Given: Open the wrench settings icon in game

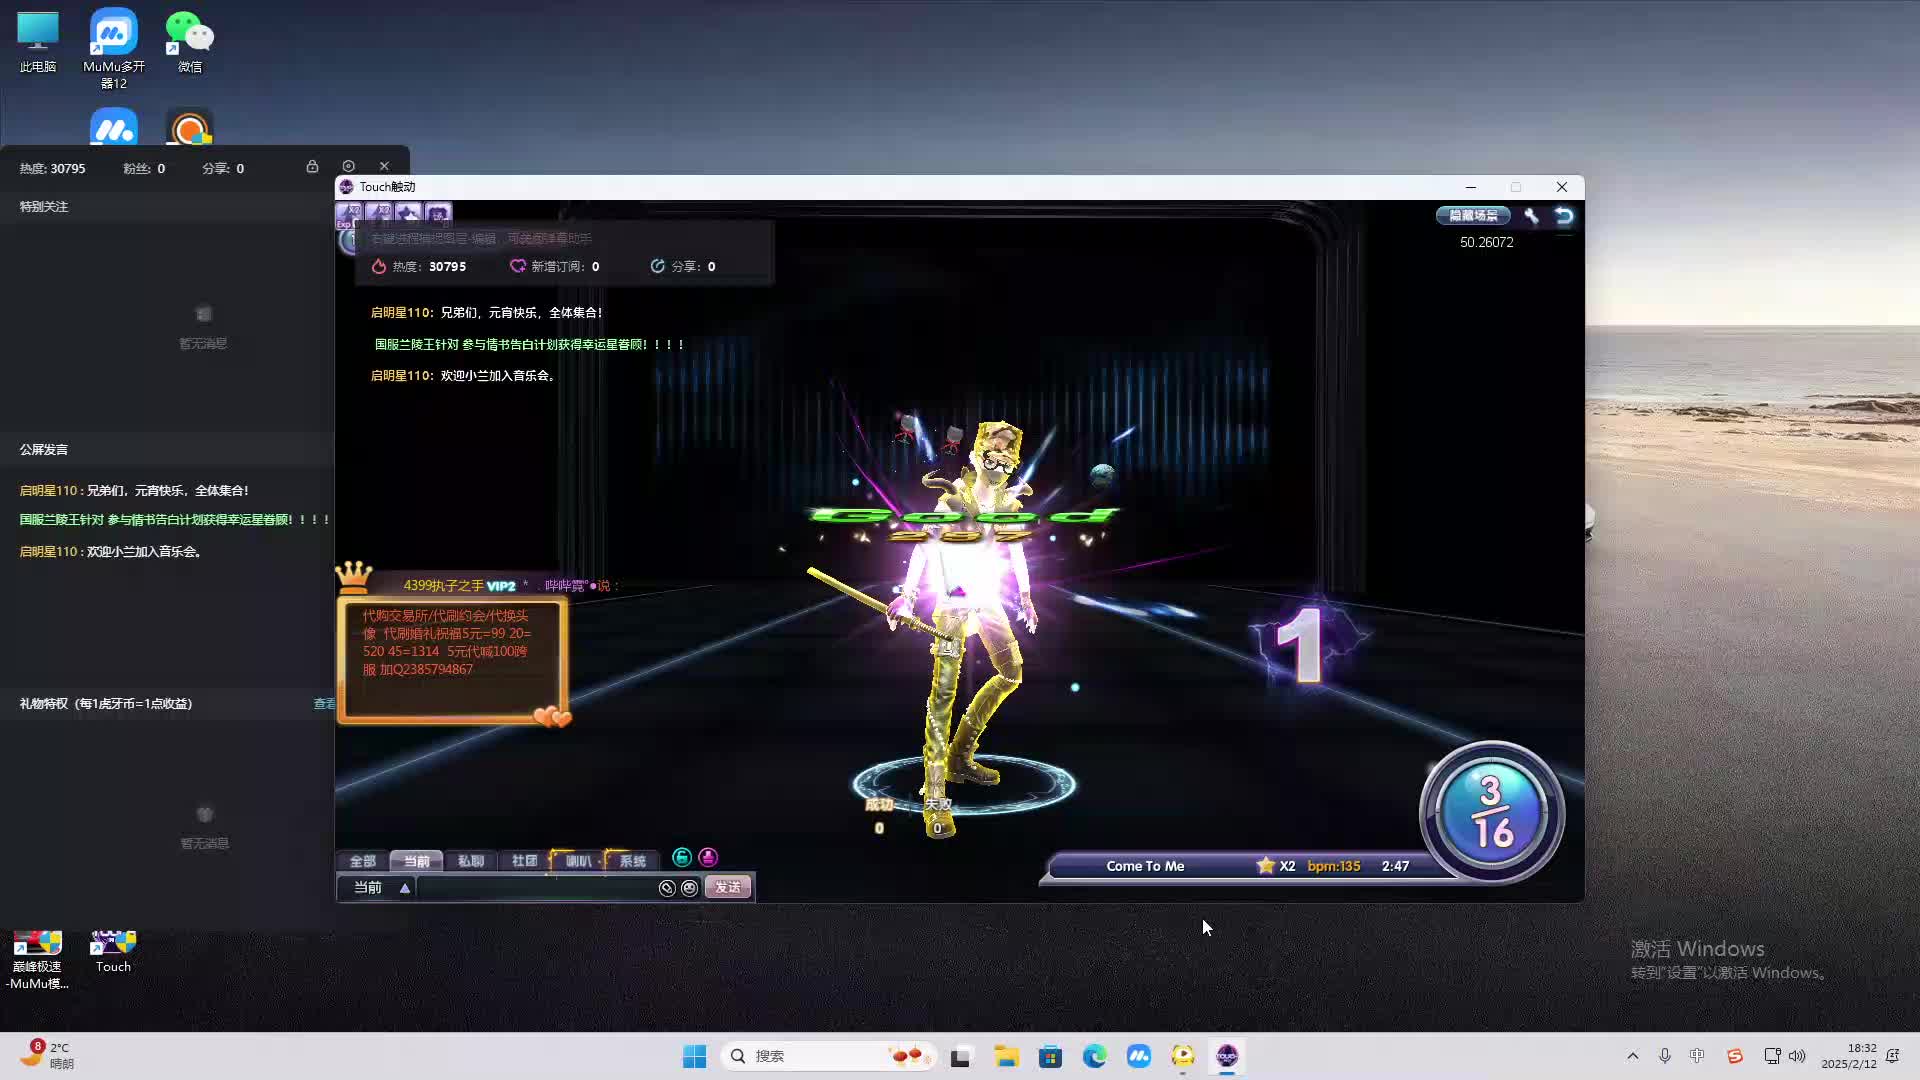Looking at the screenshot, I should coord(1531,216).
